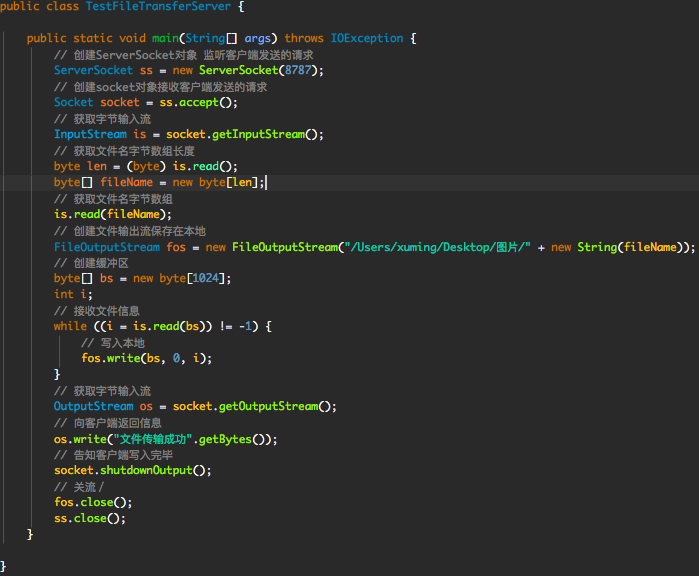Place cursor at end of 'new byte[len];' line
This screenshot has height=576, width=699.
266,183
